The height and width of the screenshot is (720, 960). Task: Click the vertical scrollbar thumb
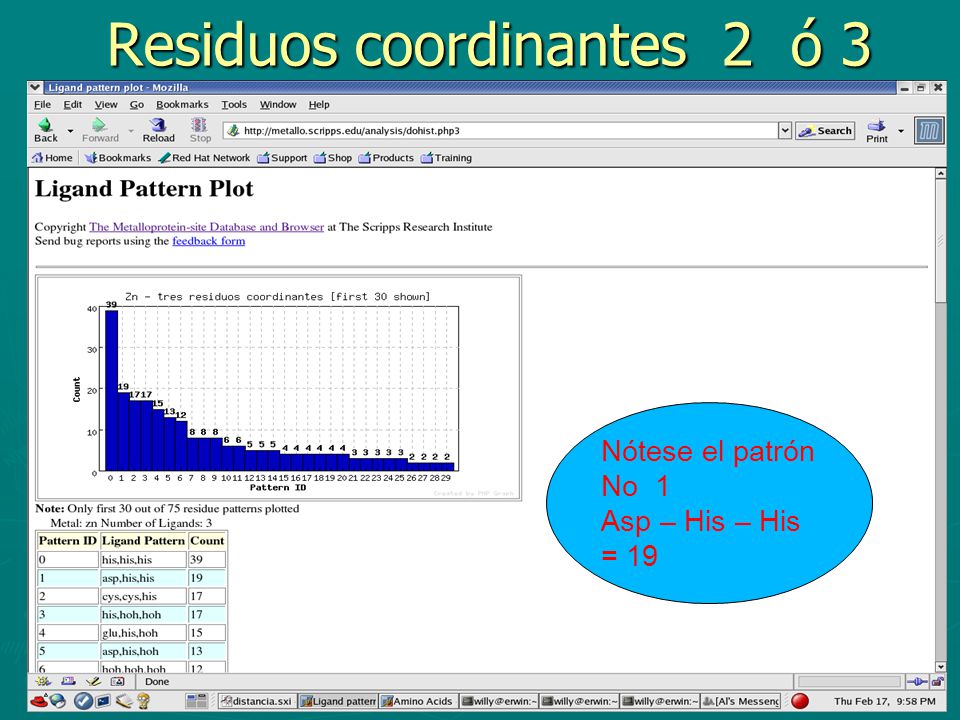[x=941, y=241]
